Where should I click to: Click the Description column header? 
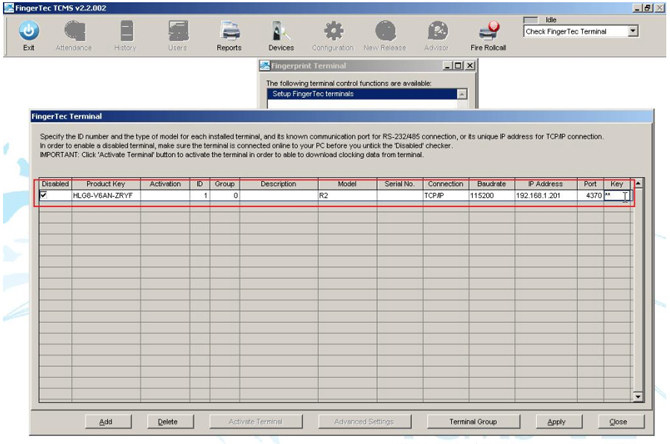pyautogui.click(x=279, y=184)
